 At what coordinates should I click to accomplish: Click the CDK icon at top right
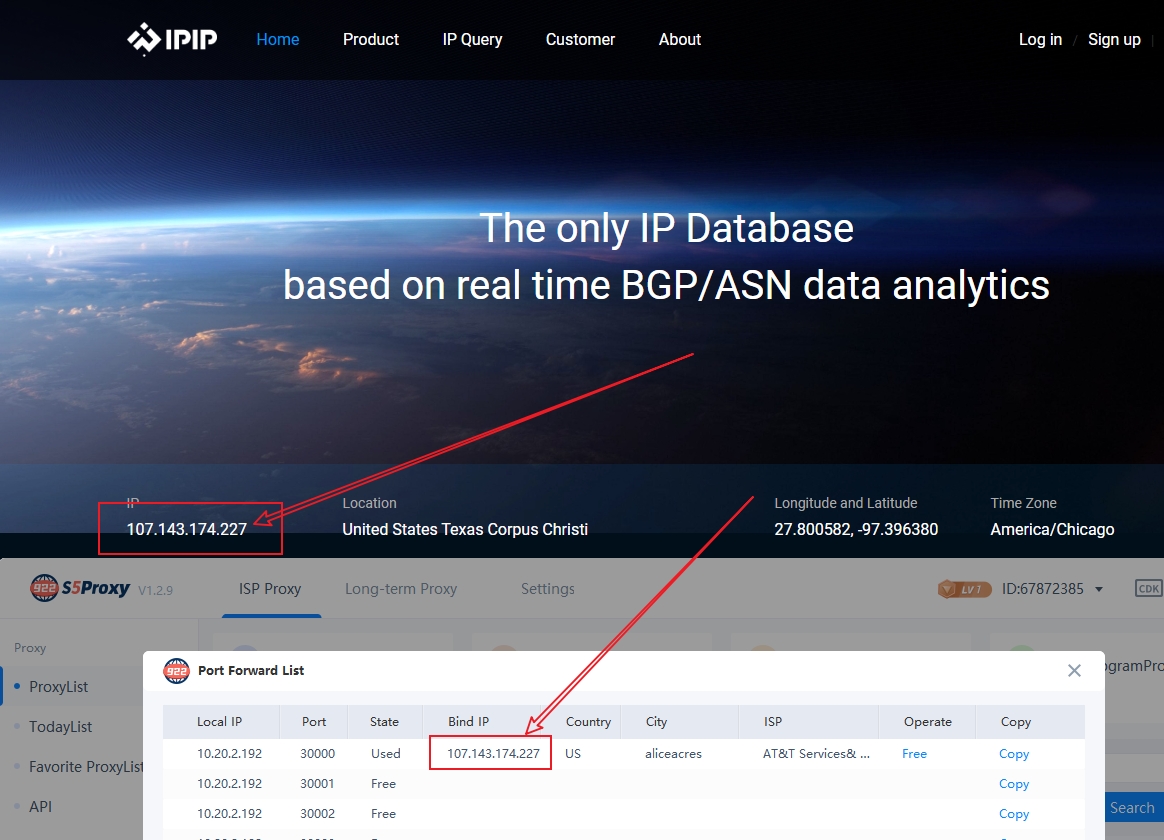point(1149,589)
